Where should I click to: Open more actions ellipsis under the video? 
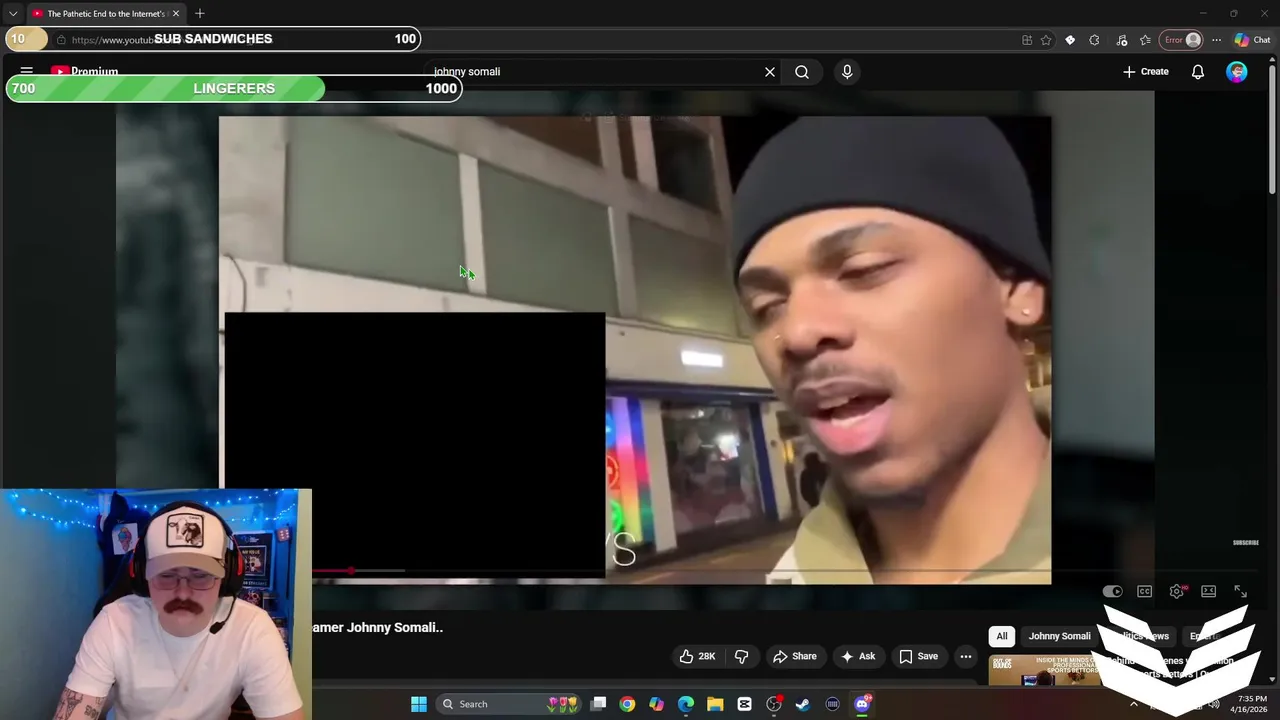point(966,656)
